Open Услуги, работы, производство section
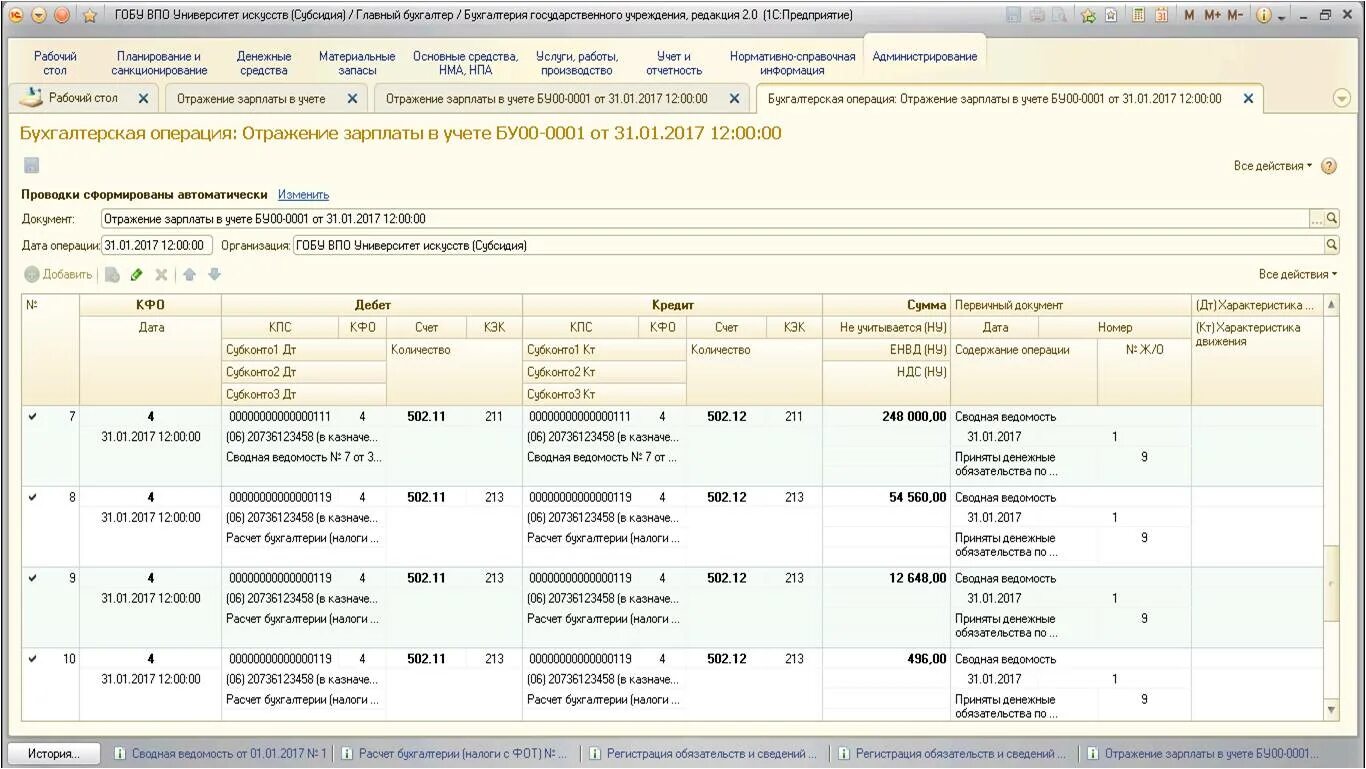 [x=577, y=63]
